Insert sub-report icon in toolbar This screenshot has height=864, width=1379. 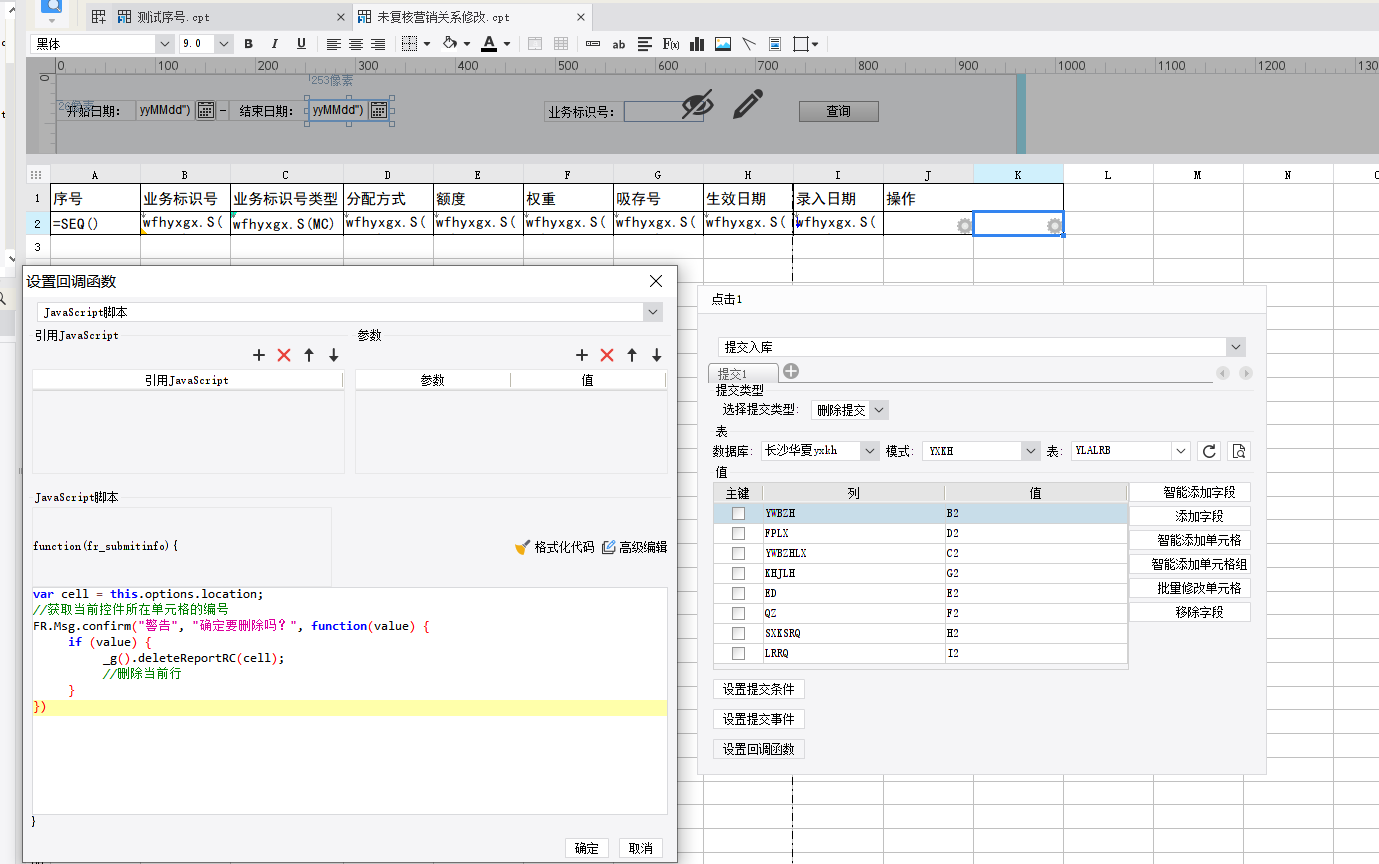(x=775, y=44)
